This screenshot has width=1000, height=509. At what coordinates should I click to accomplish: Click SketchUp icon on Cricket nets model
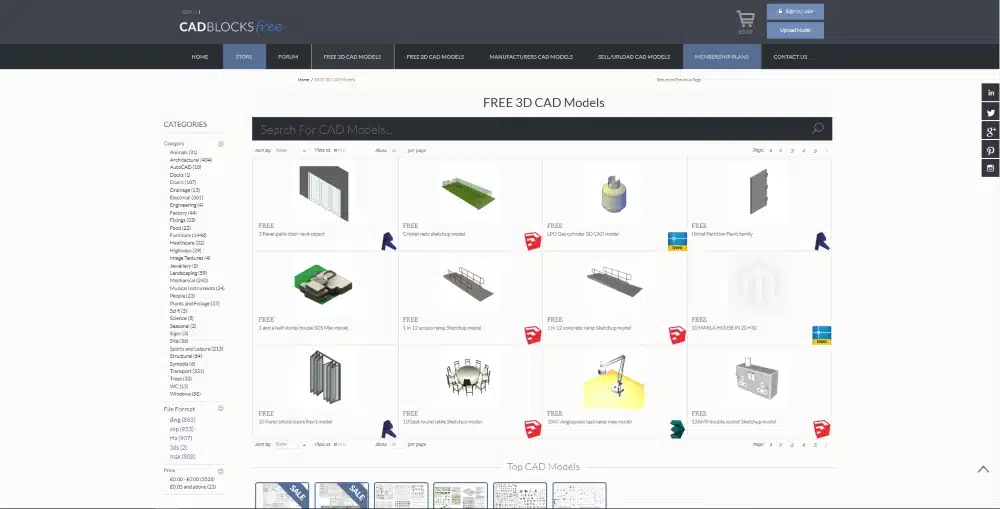(x=533, y=241)
